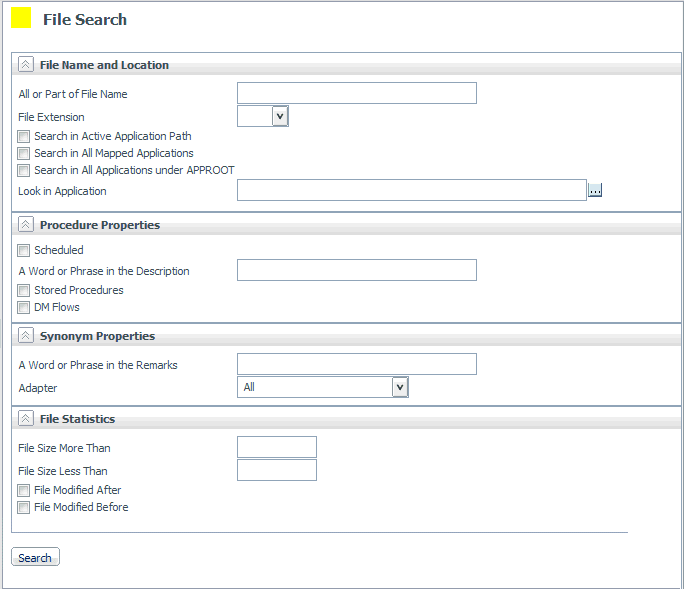
Task: Collapse the File Name and Location section
Action: click(x=26, y=64)
